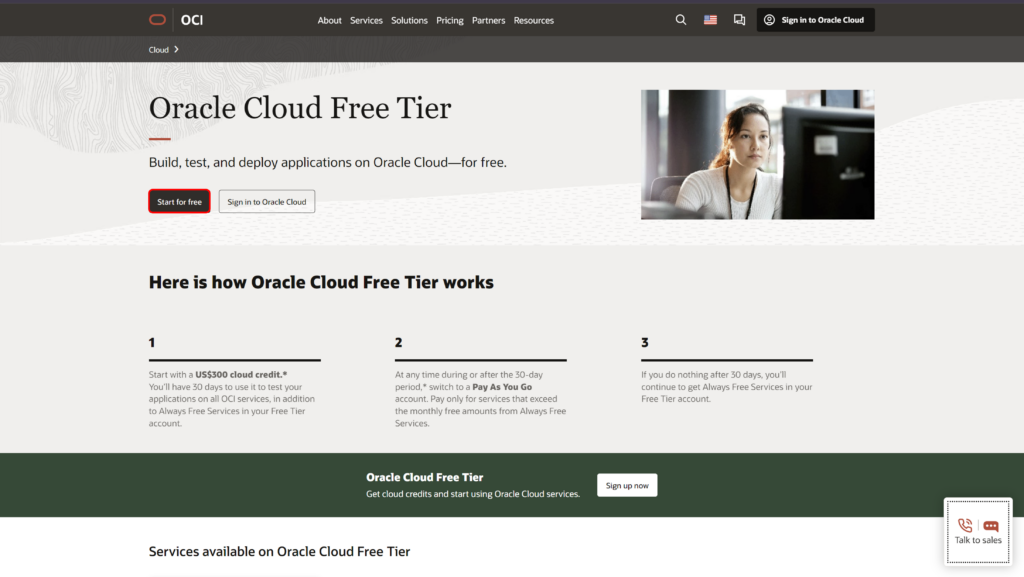Click the Oracle logo icon

(157, 20)
